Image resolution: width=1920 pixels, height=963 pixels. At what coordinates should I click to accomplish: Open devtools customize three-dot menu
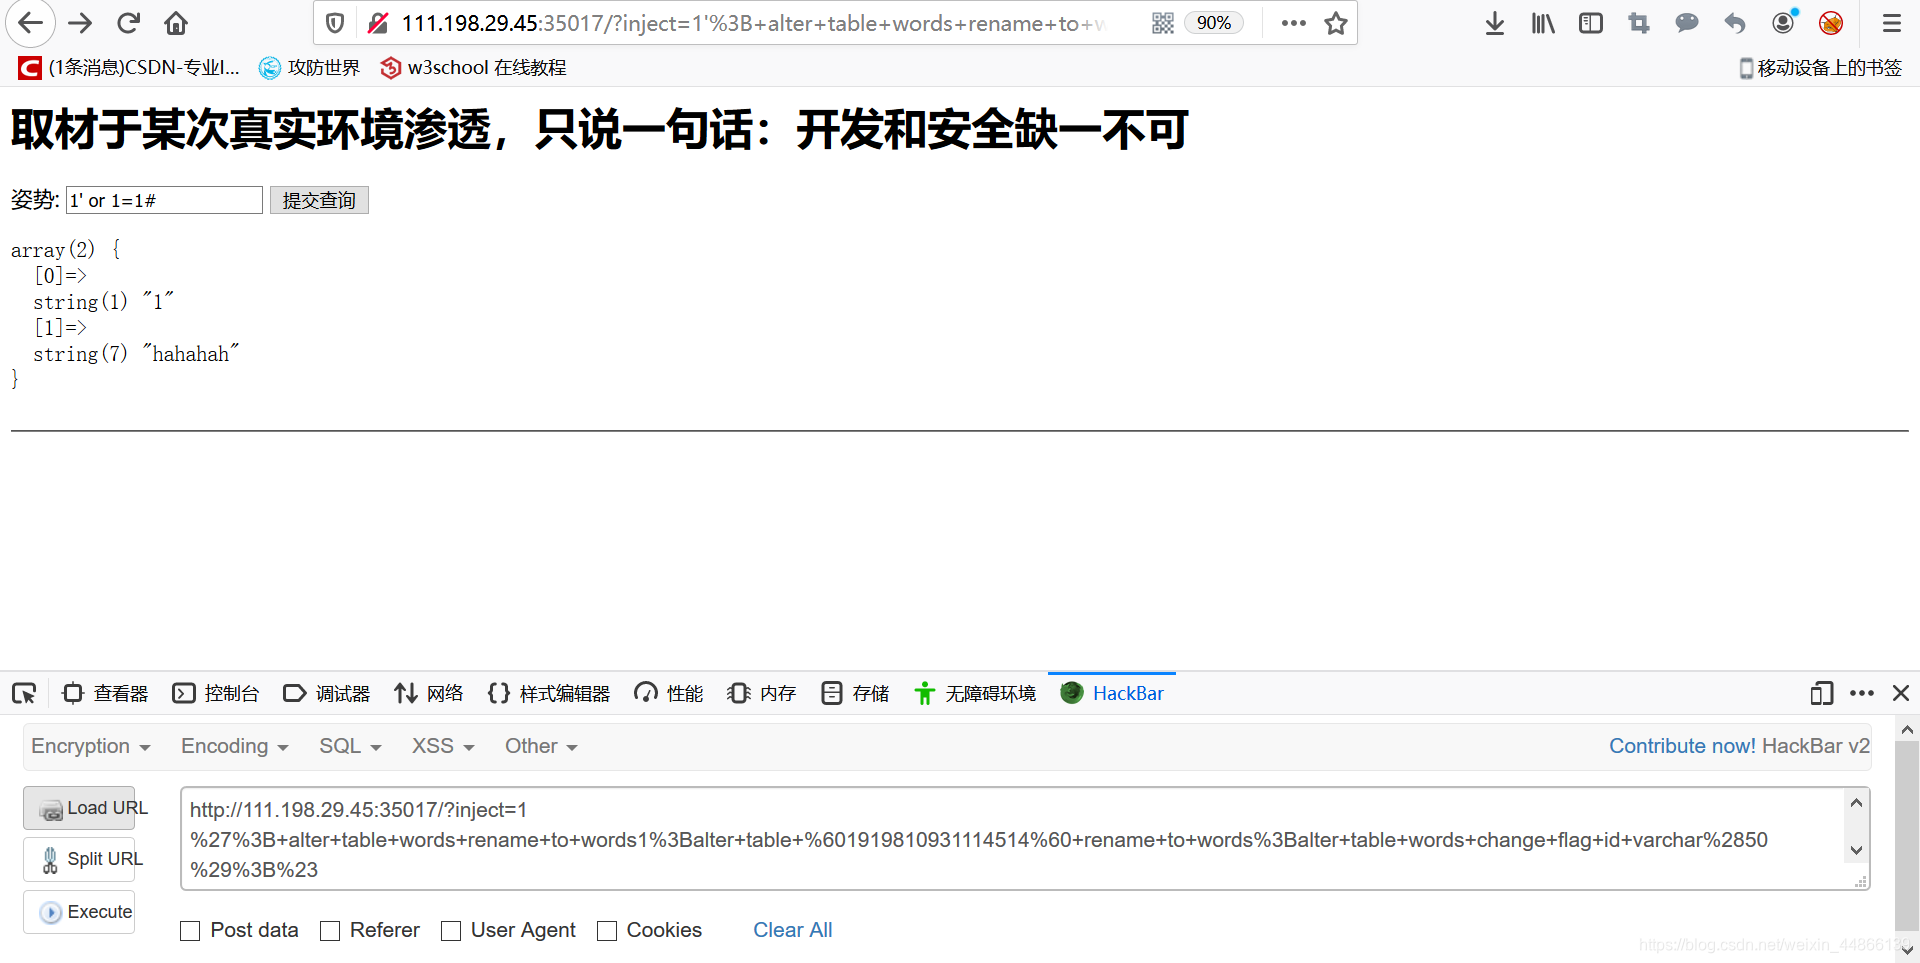coord(1862,693)
